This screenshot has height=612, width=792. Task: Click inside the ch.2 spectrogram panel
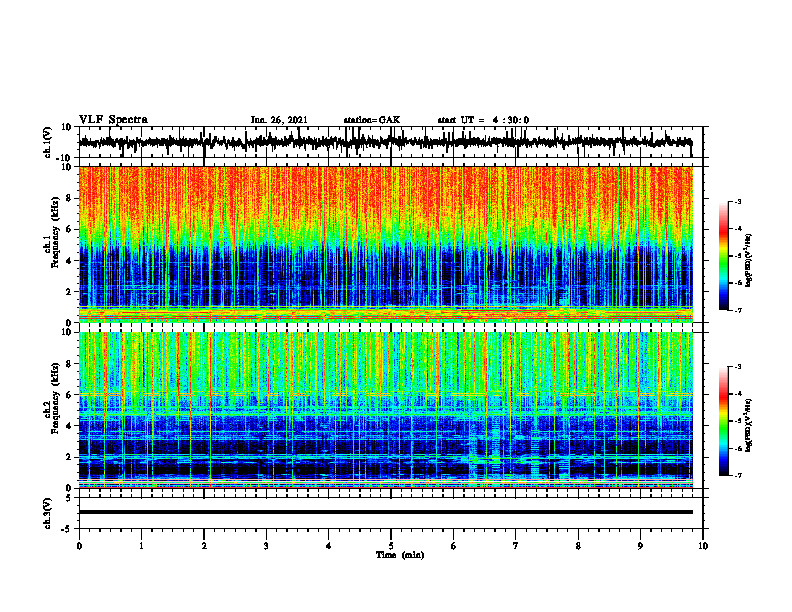[386, 410]
